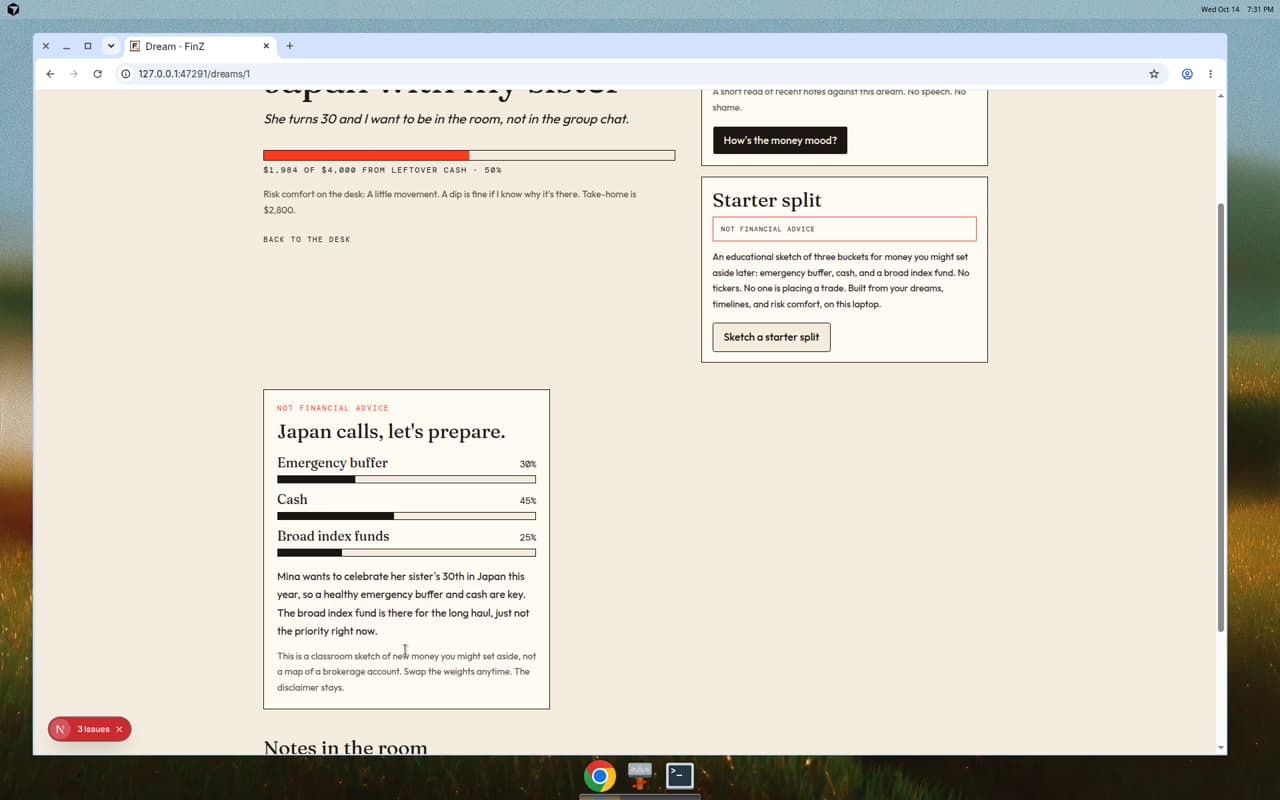Launch Chrome from the dock

[x=600, y=776]
